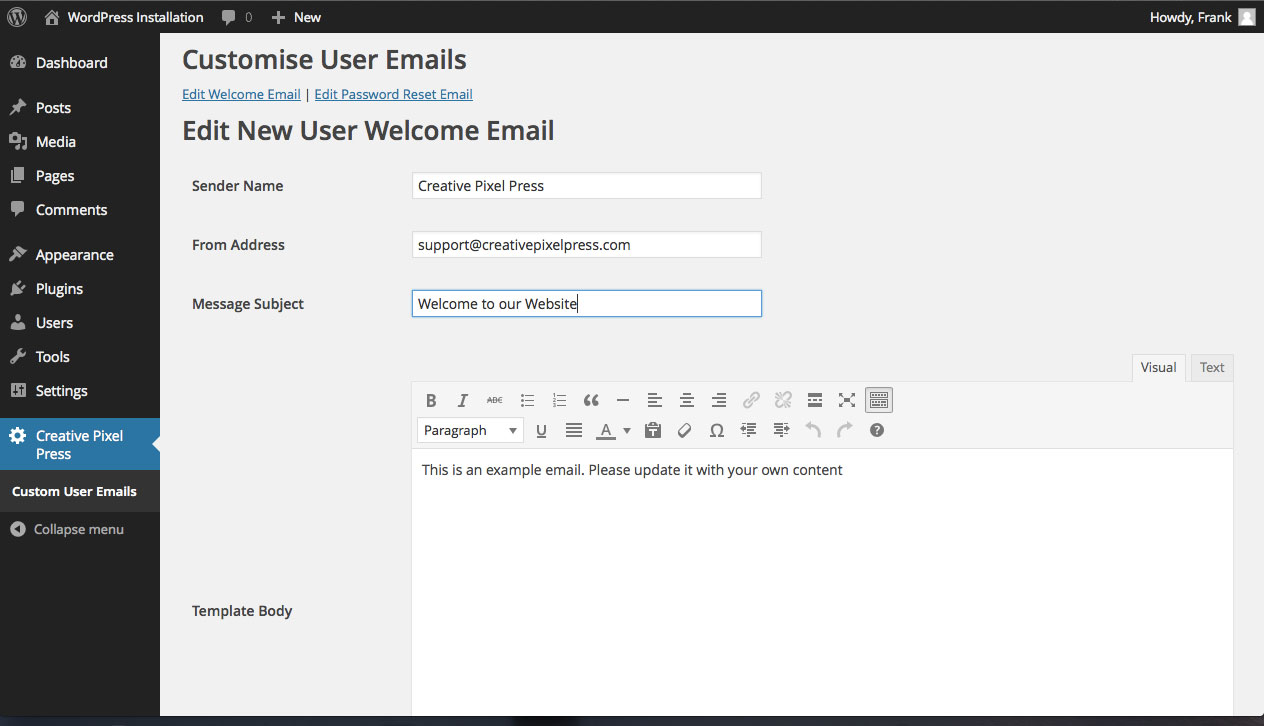Open the New content menu
1264x726 pixels.
(296, 17)
